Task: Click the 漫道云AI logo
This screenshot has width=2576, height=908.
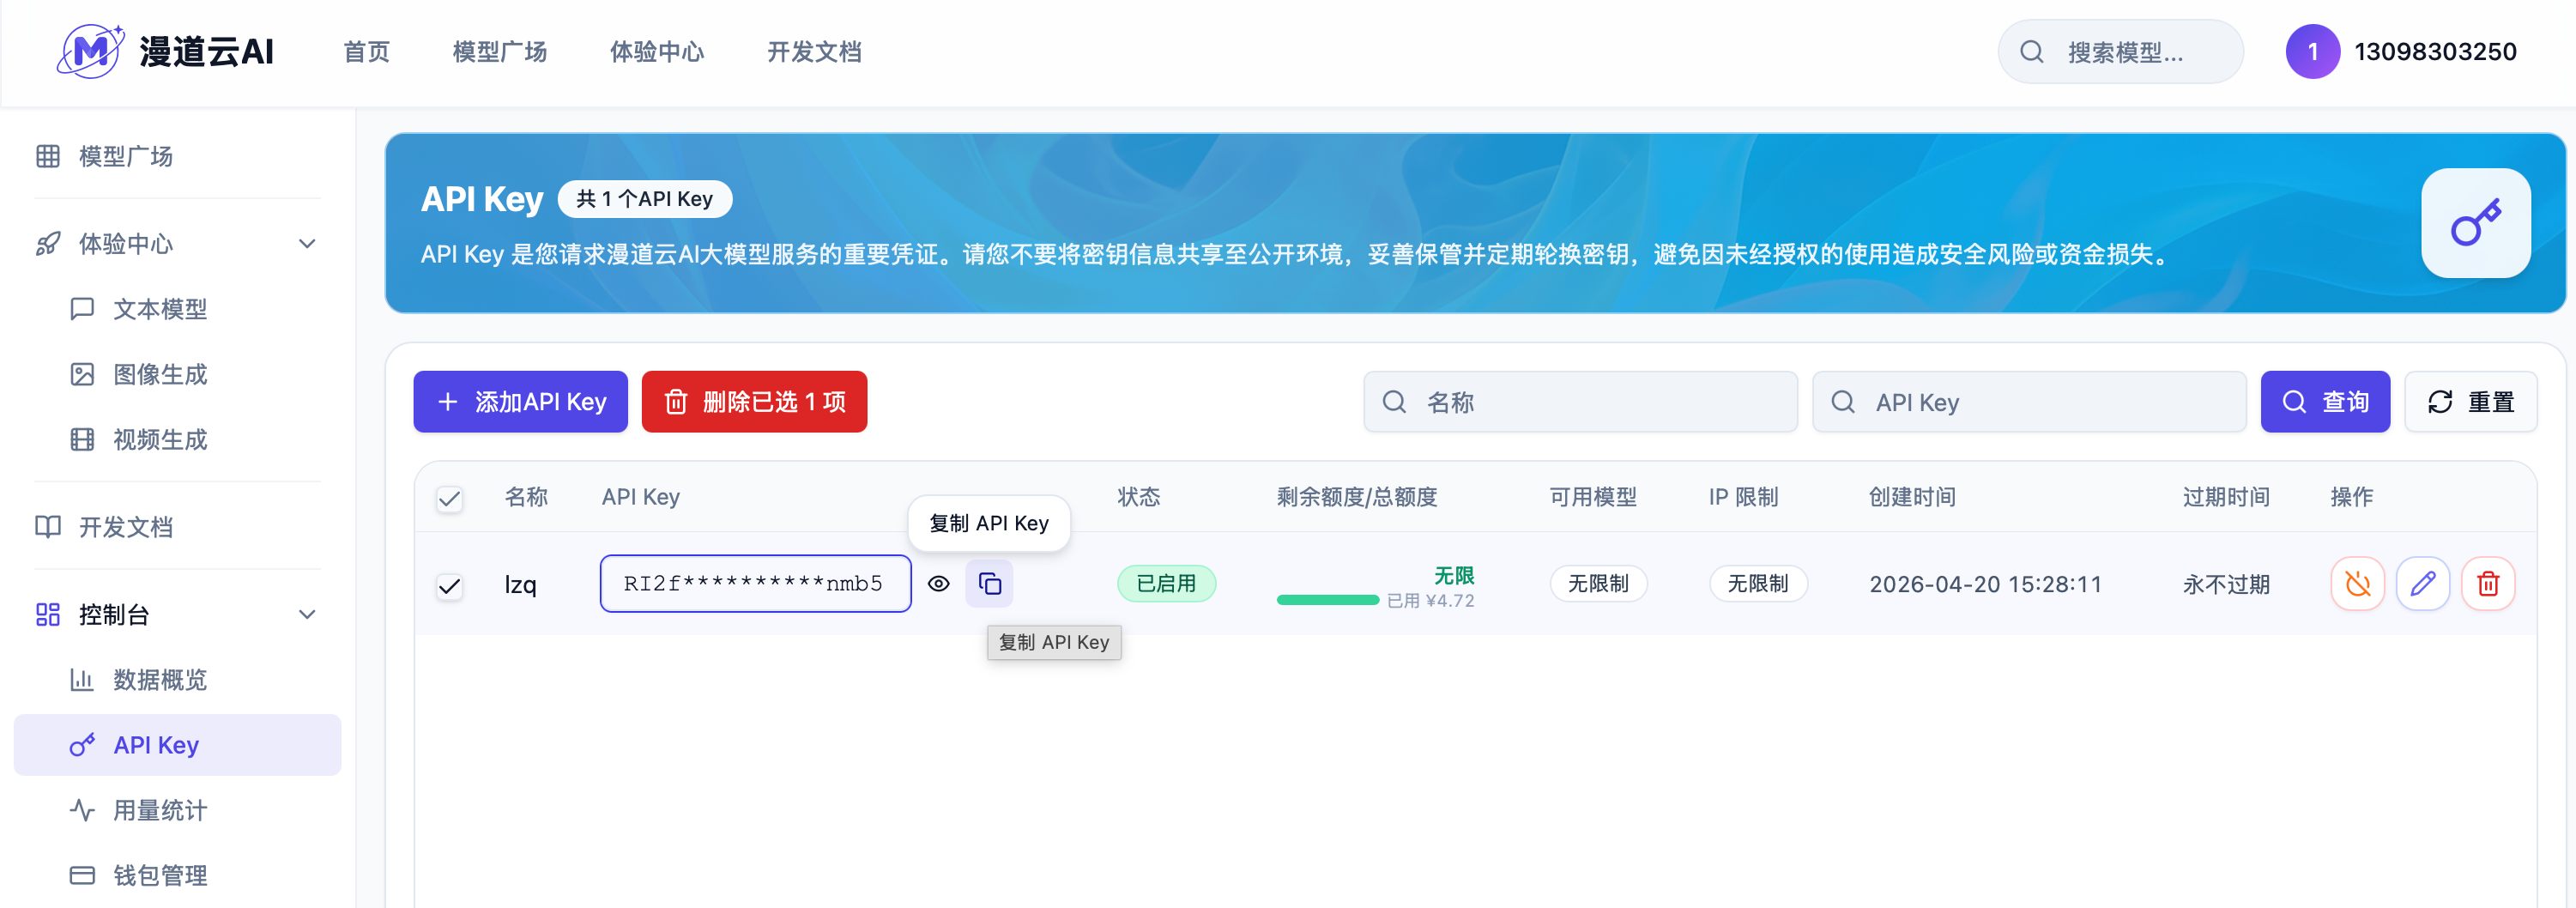Action: [166, 51]
